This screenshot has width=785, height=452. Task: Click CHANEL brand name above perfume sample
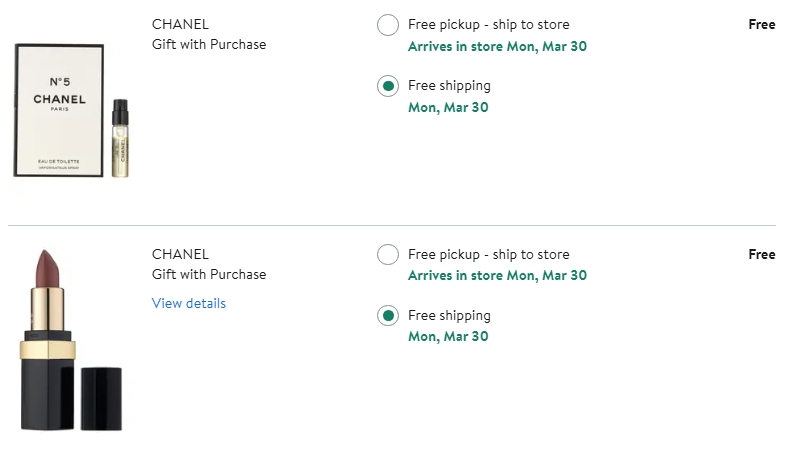coord(180,24)
